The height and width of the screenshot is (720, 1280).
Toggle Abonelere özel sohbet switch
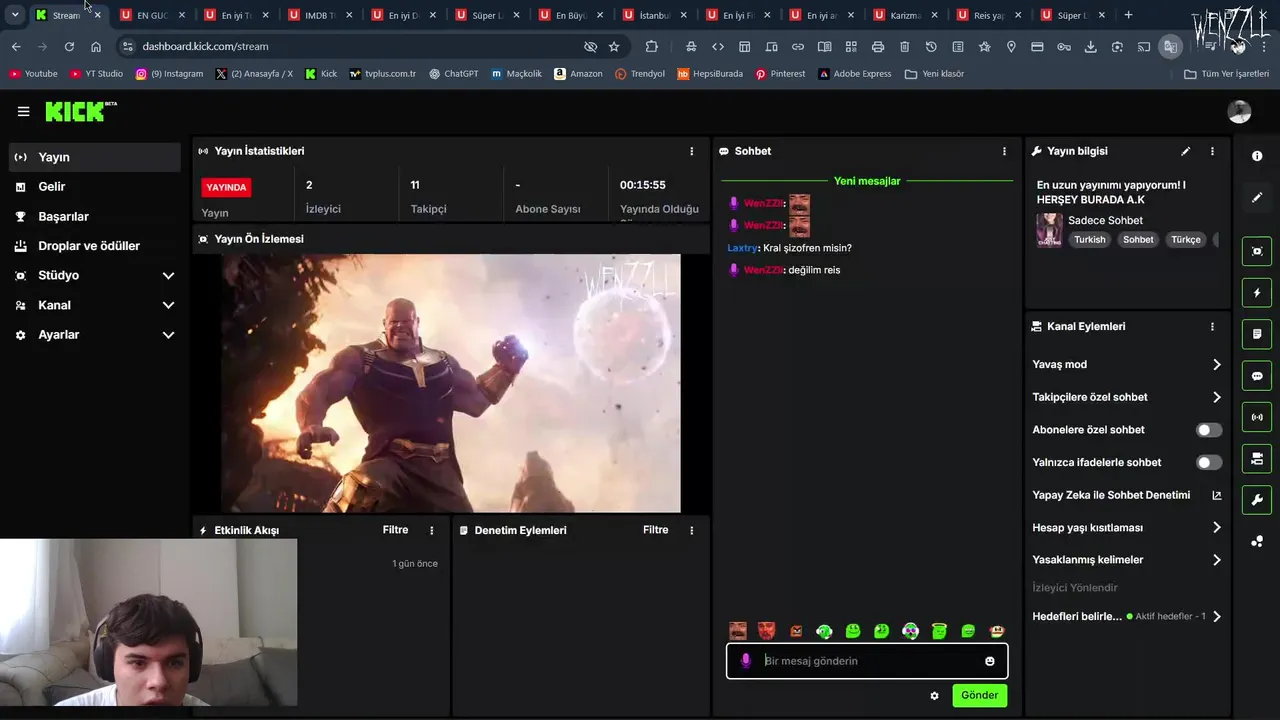coord(1209,430)
